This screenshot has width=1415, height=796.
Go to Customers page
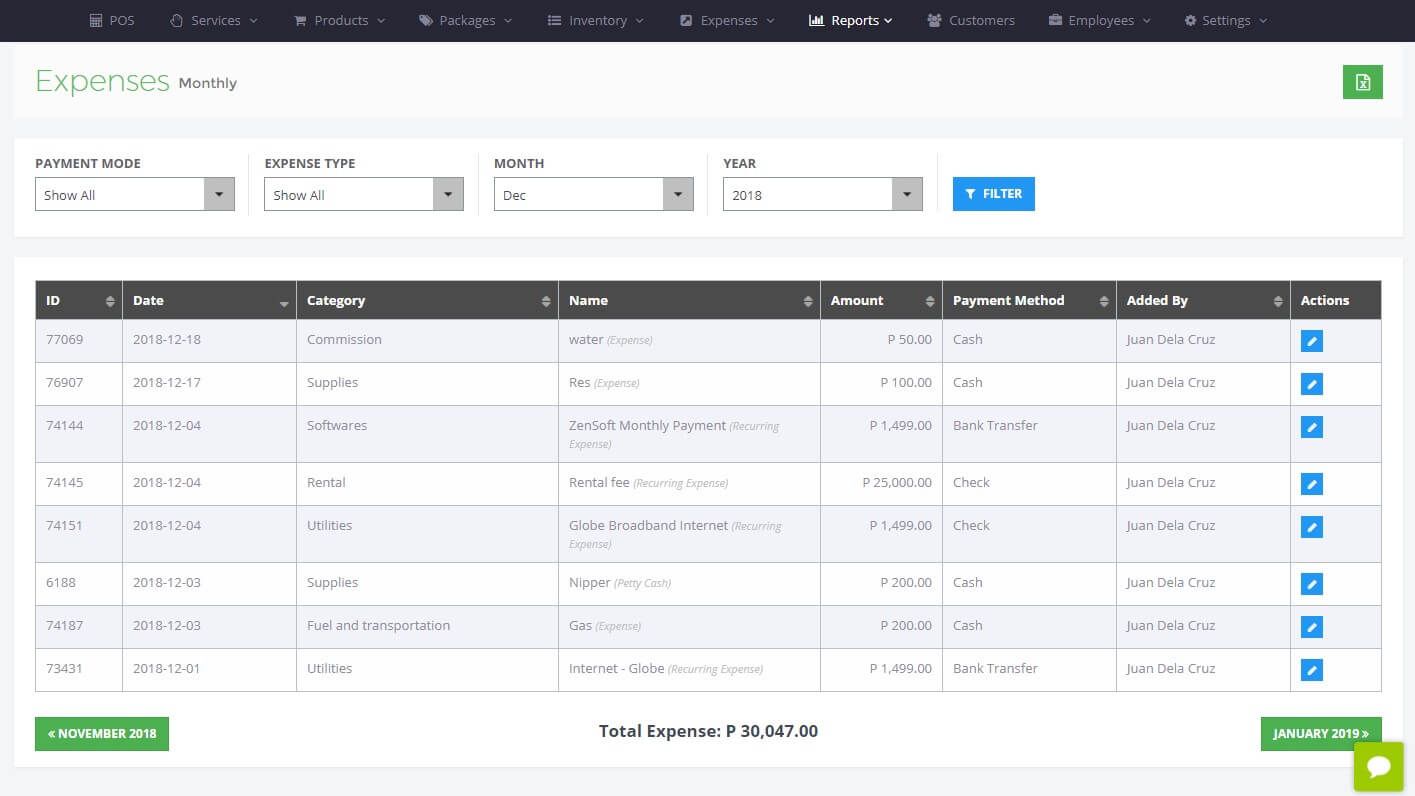(971, 20)
